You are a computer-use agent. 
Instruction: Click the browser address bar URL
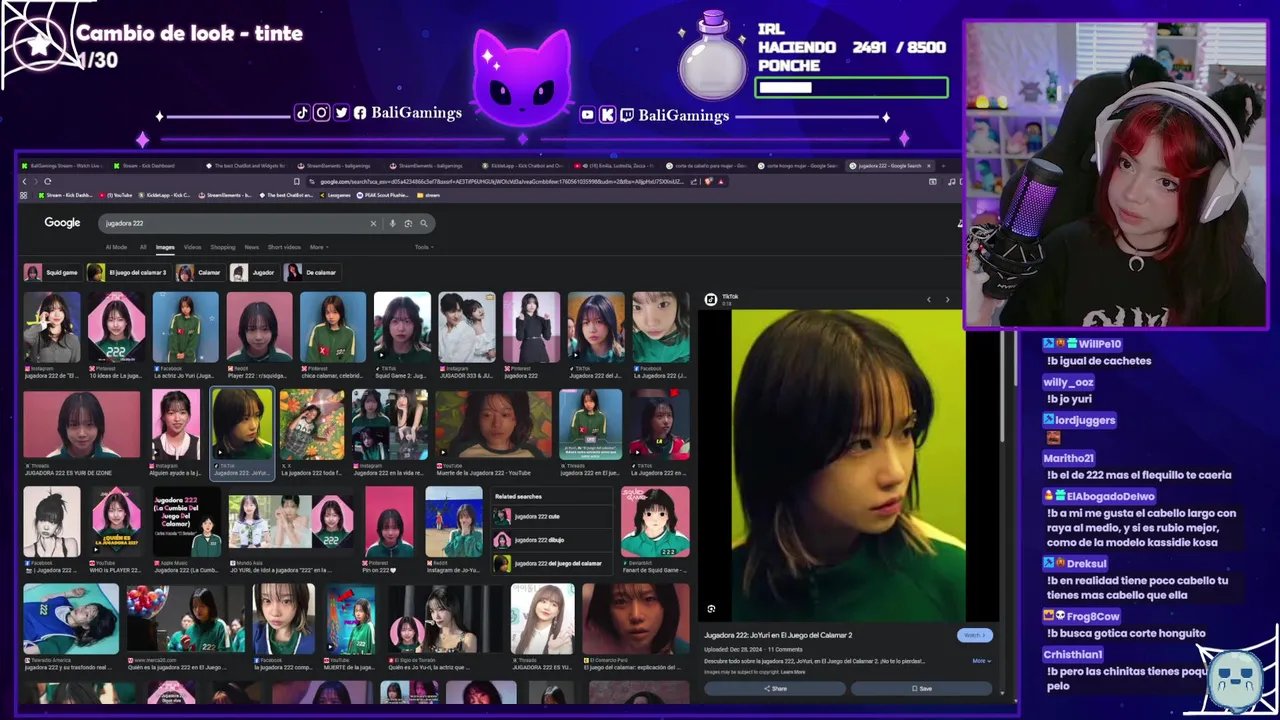500,181
